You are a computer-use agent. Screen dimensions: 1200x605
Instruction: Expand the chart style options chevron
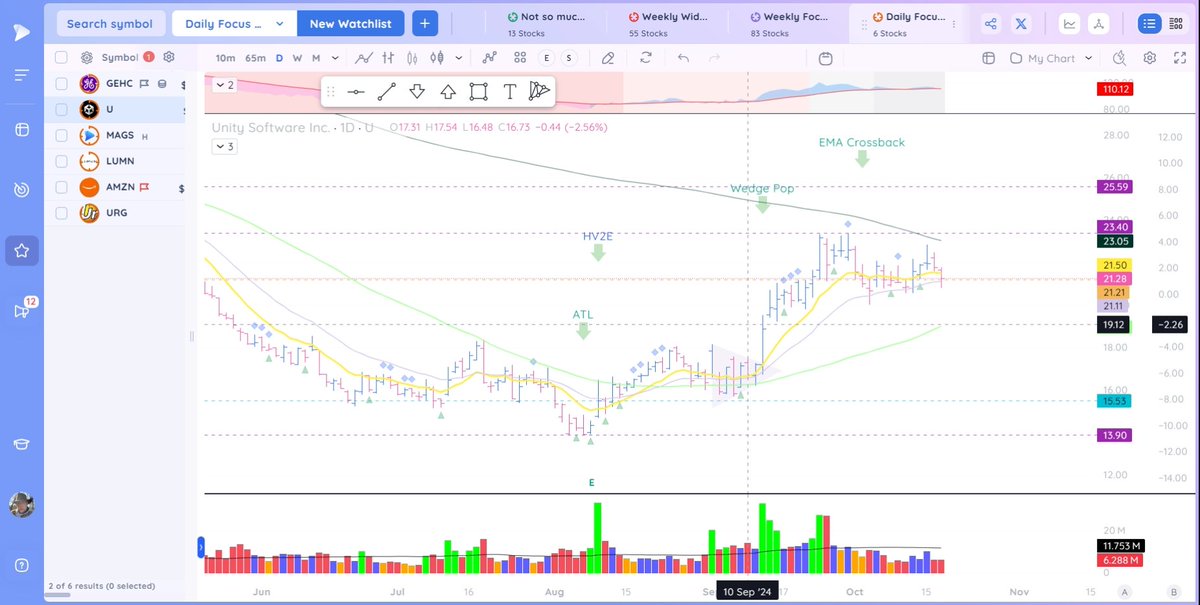click(x=458, y=58)
